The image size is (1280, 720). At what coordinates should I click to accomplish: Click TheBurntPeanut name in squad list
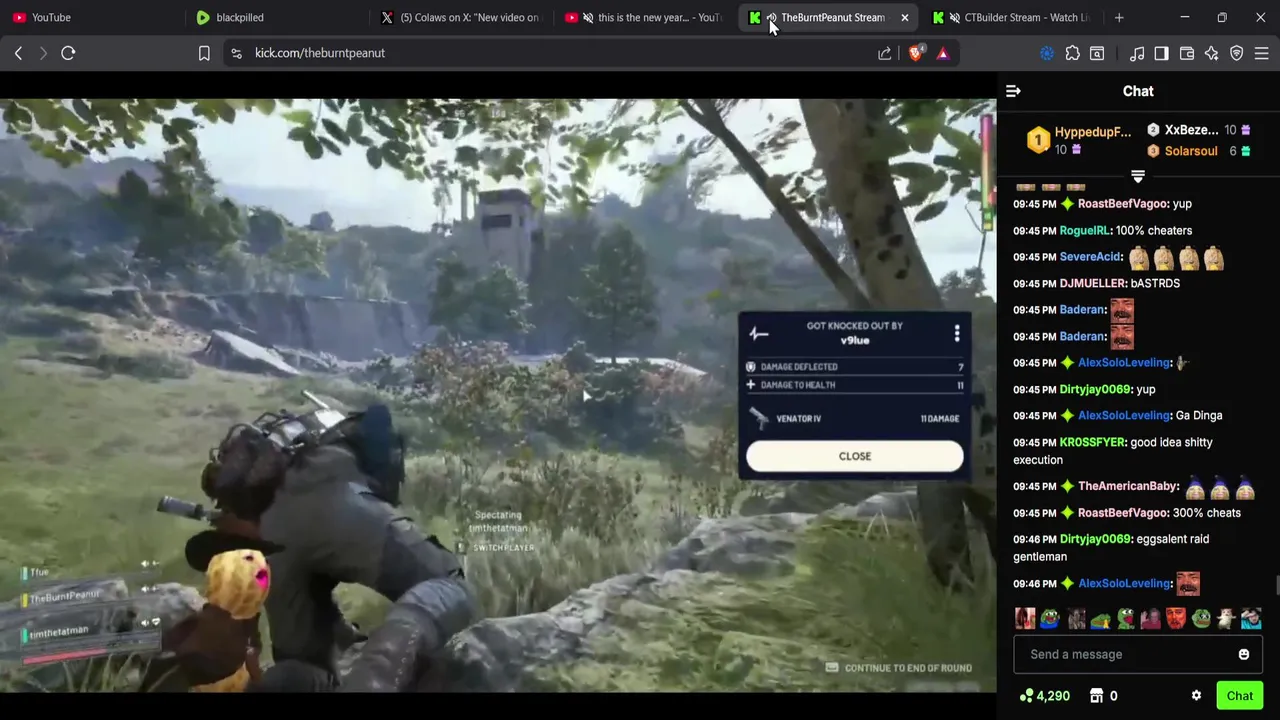(65, 597)
